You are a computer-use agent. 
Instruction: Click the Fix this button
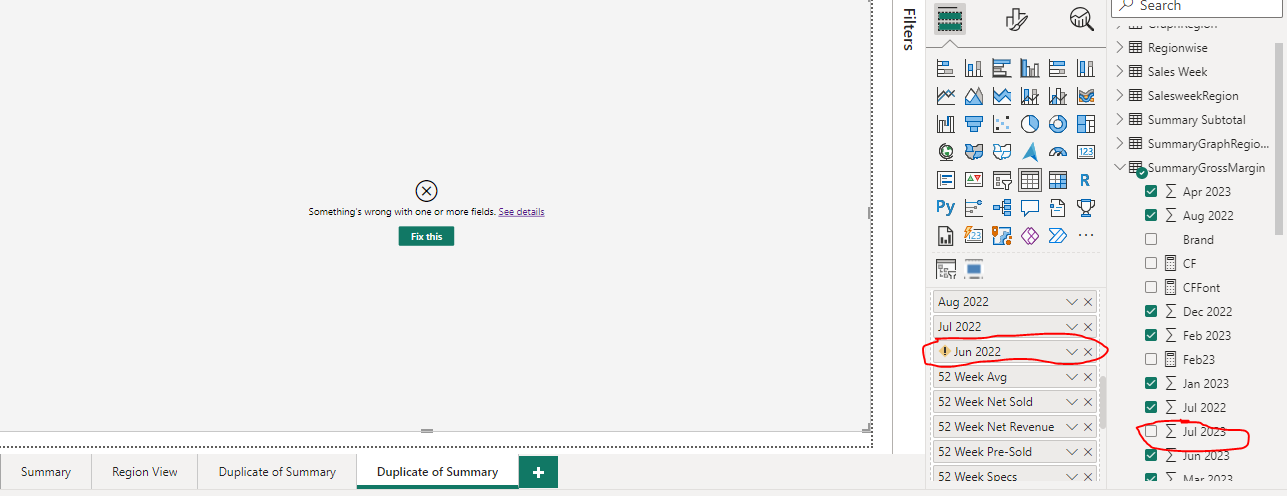pyautogui.click(x=426, y=236)
